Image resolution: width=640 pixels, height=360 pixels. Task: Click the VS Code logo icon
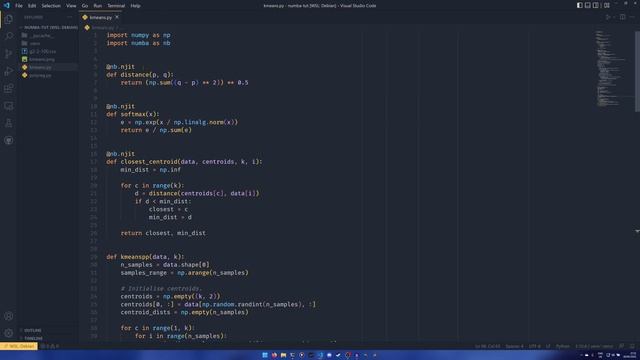pyautogui.click(x=6, y=5)
